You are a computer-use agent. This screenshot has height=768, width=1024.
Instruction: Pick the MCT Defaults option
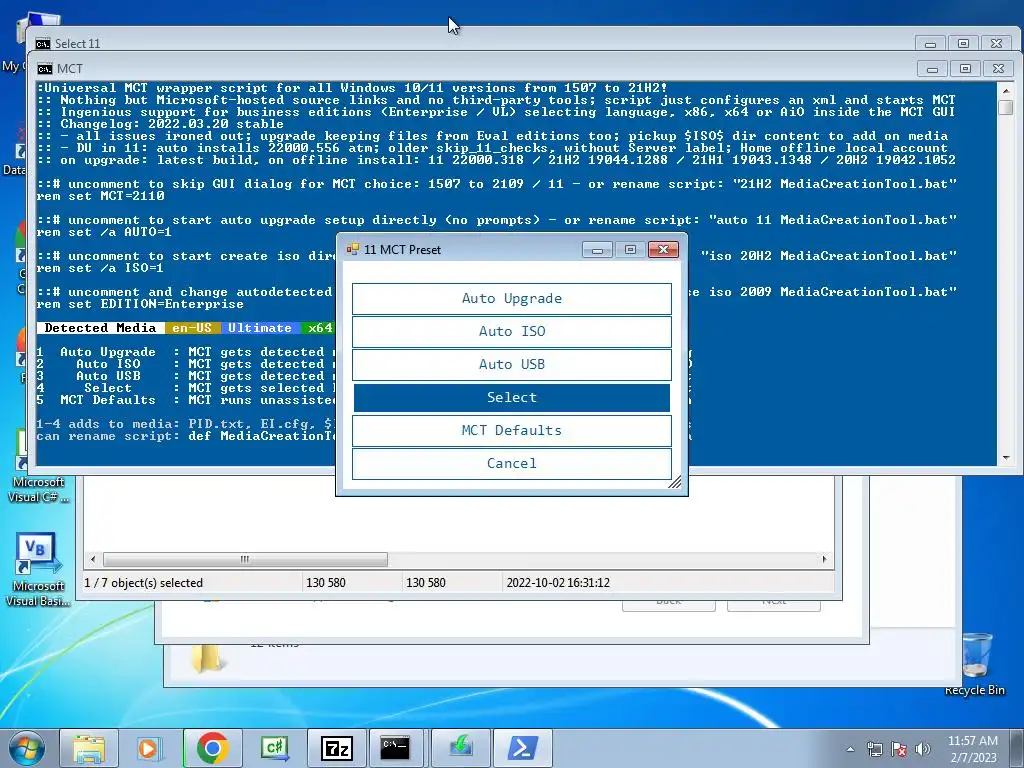(x=511, y=430)
